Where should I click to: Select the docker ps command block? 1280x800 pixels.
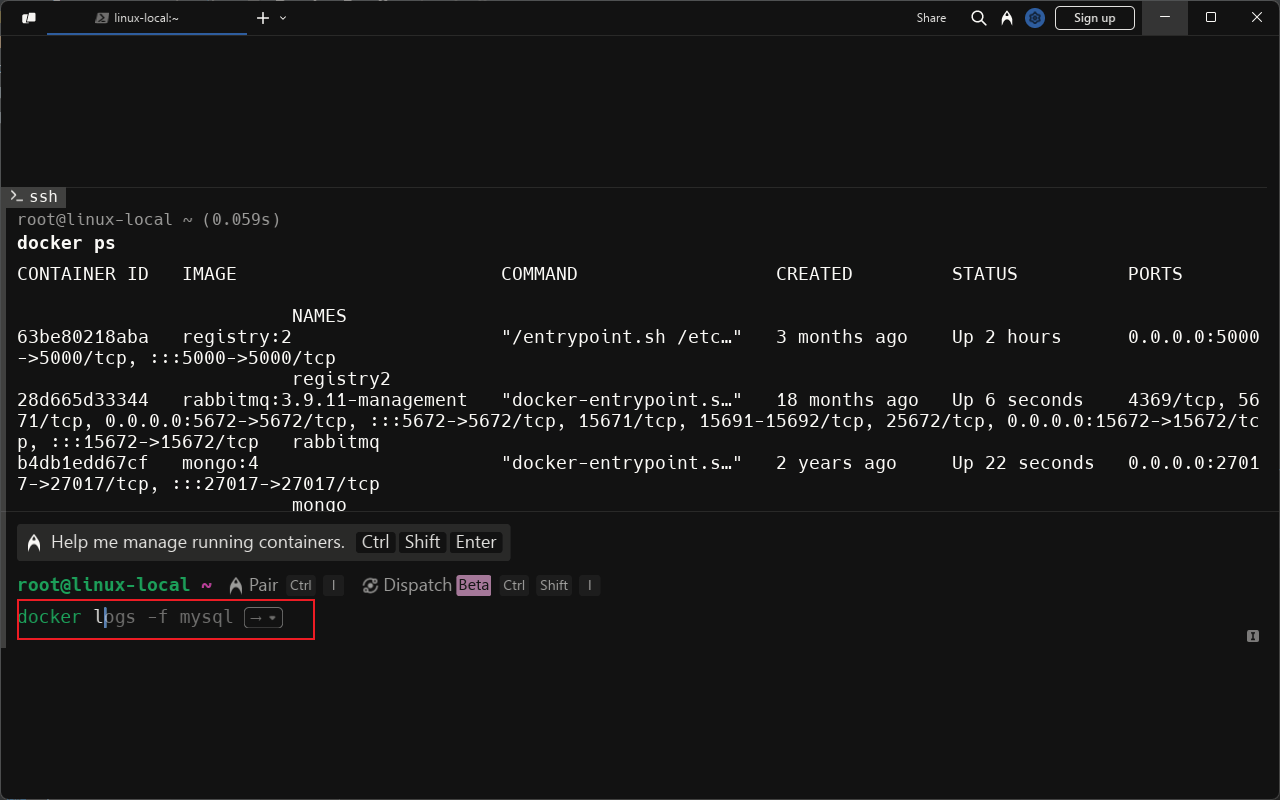[66, 243]
